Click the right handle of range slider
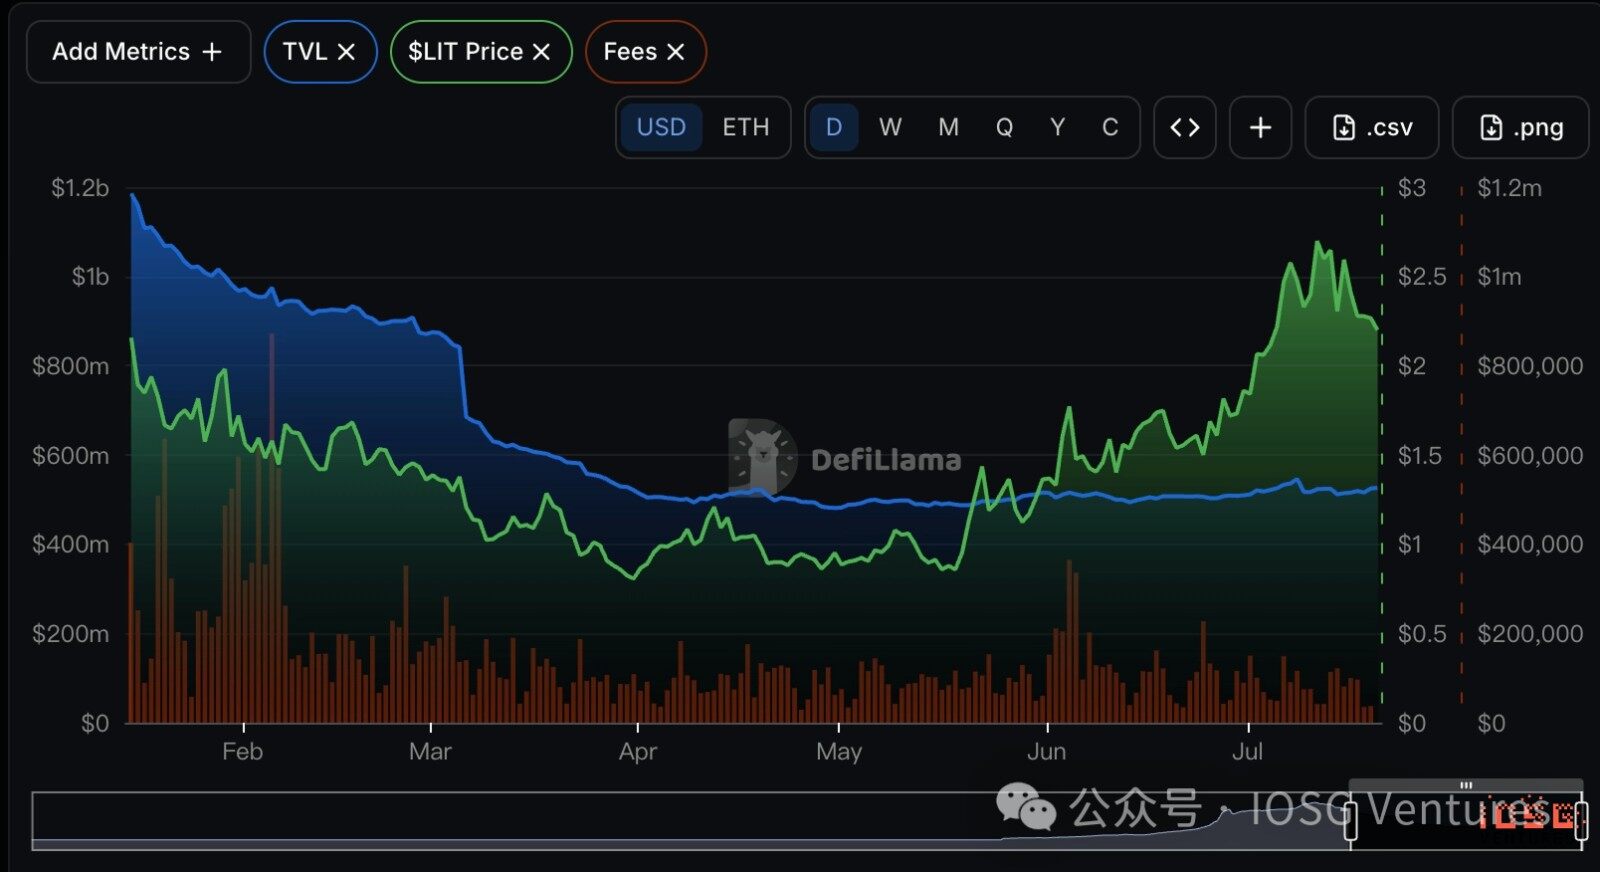The image size is (1600, 872). point(1581,820)
